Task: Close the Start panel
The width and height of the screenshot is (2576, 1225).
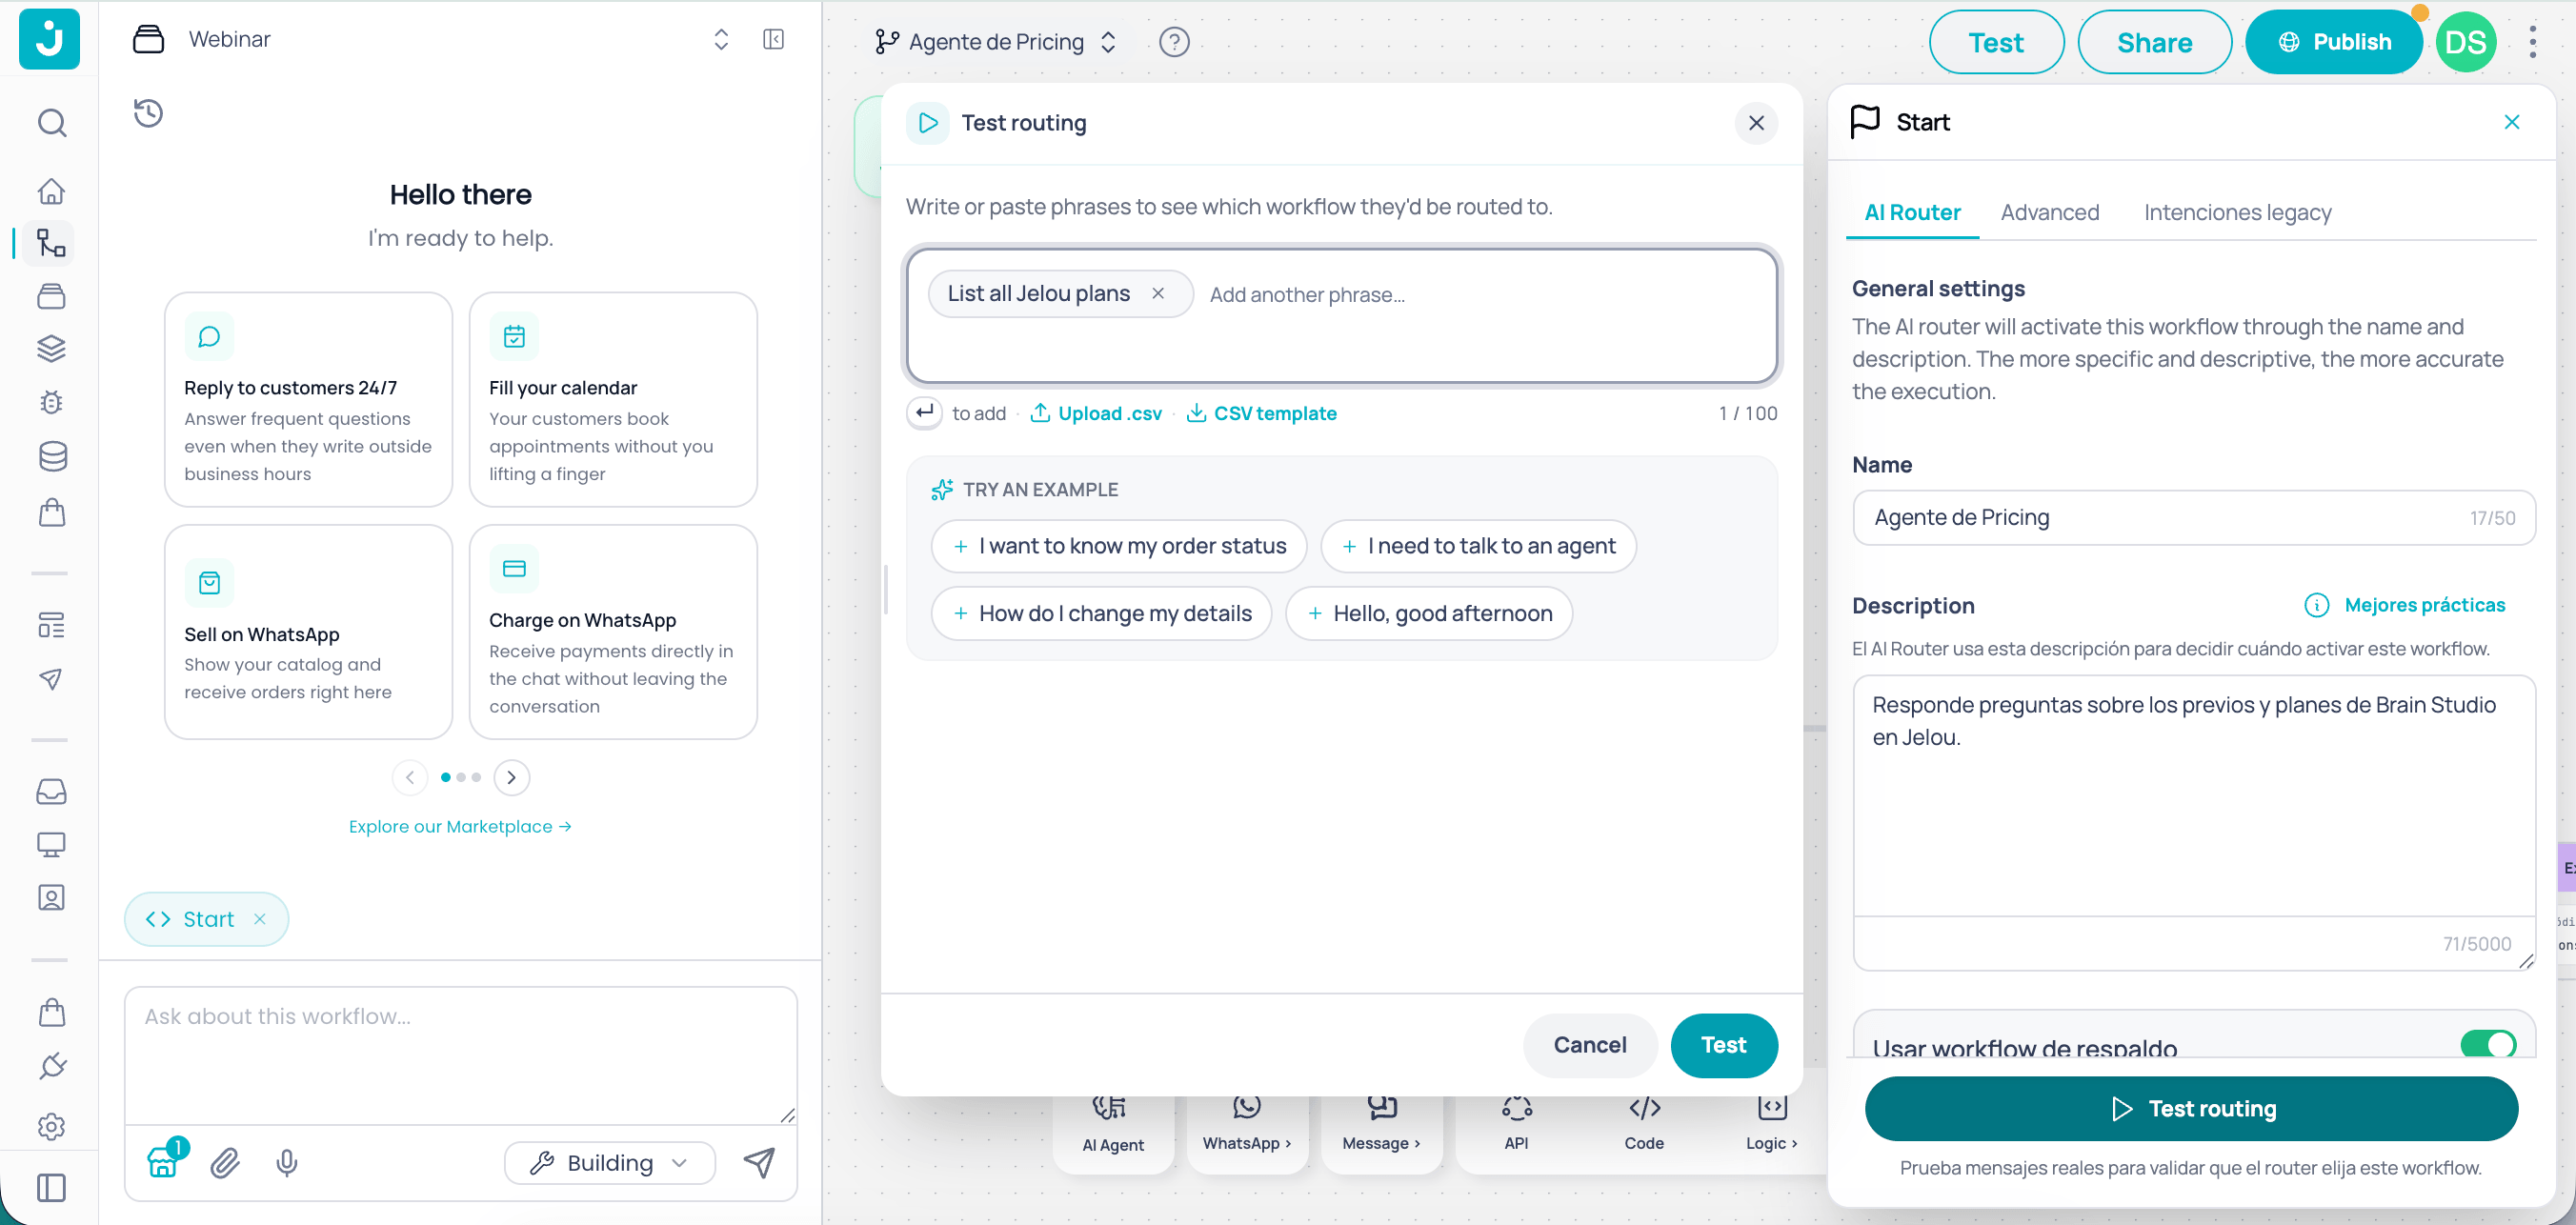Action: pos(2511,122)
